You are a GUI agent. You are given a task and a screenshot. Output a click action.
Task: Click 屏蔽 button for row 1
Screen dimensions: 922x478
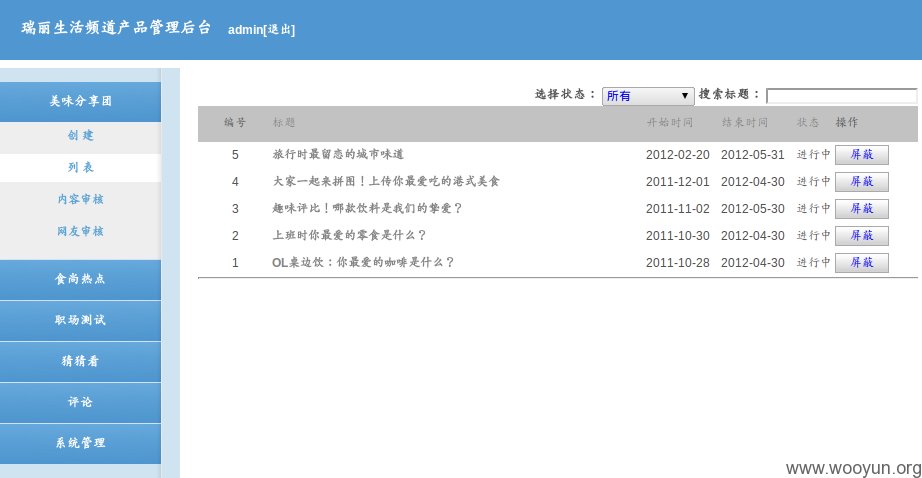tap(861, 263)
